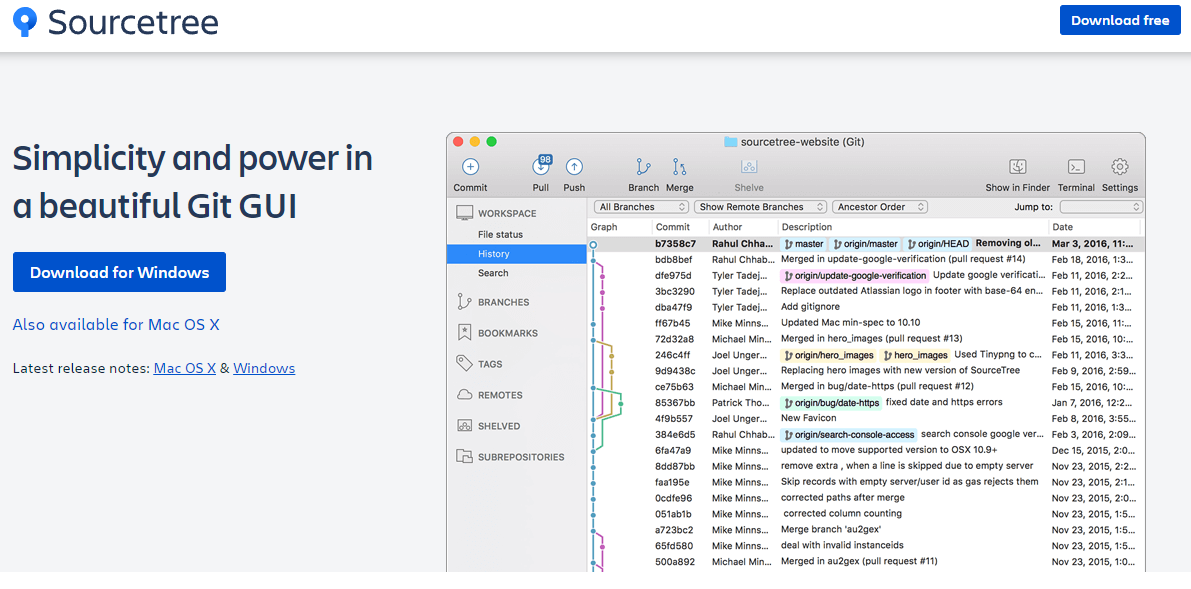Expand the BRANCHES section
This screenshot has width=1191, height=589.
pyautogui.click(x=504, y=302)
